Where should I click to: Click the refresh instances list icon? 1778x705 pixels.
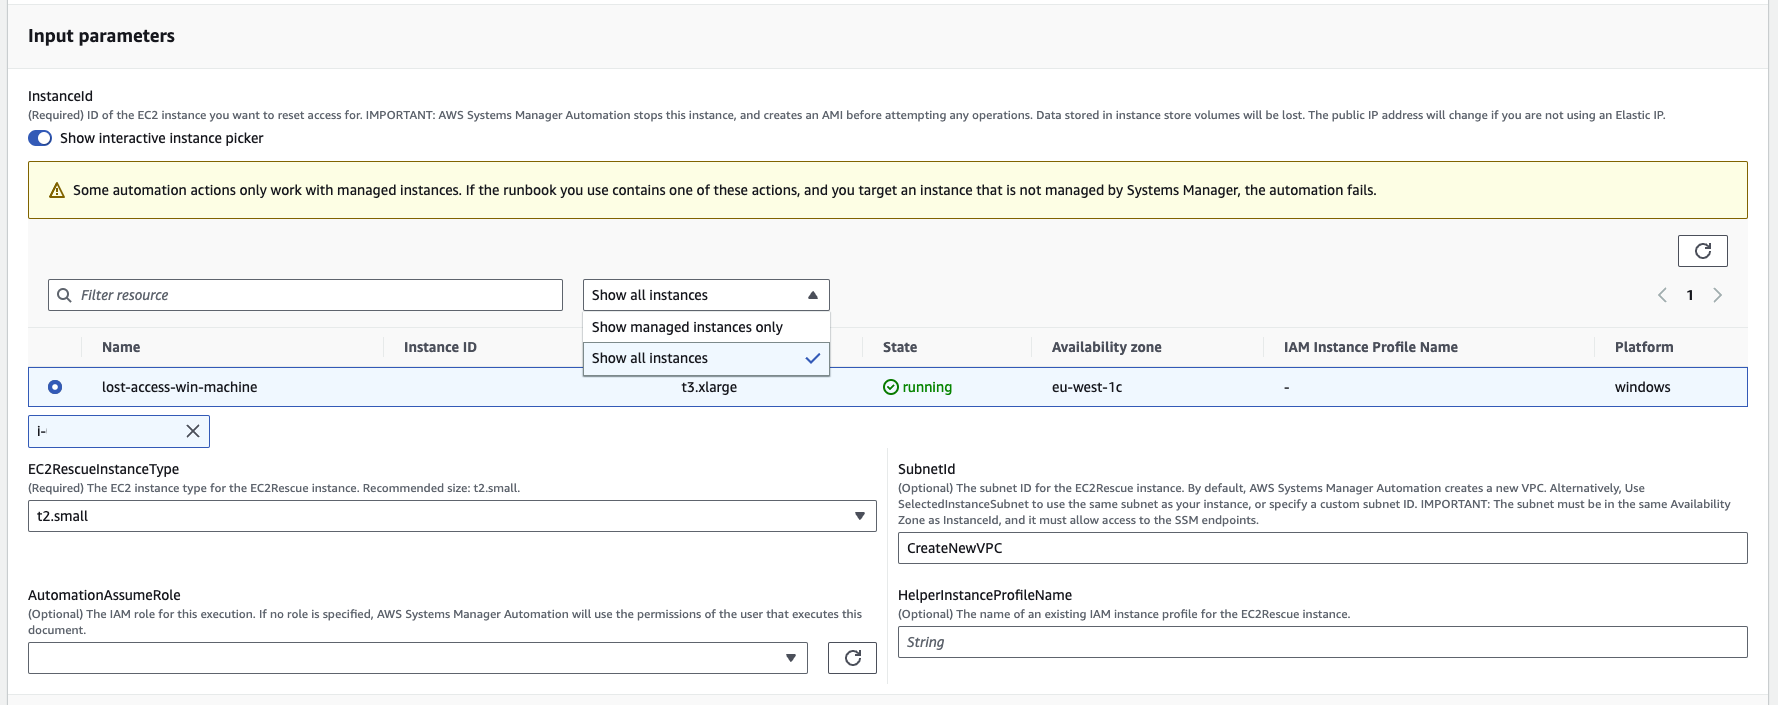click(x=1702, y=251)
